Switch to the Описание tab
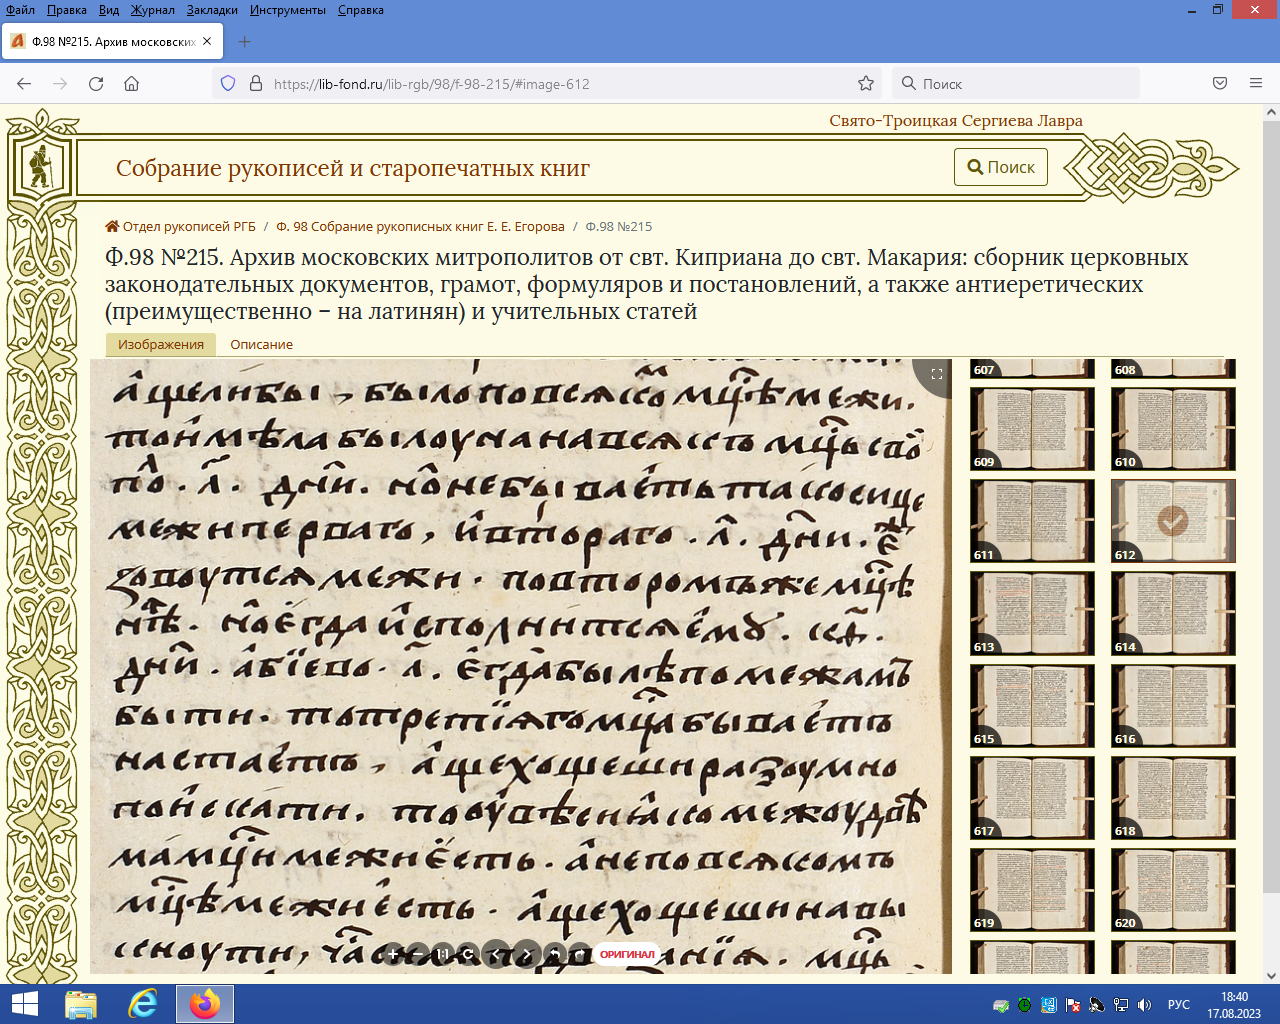This screenshot has width=1280, height=1024. pyautogui.click(x=261, y=344)
